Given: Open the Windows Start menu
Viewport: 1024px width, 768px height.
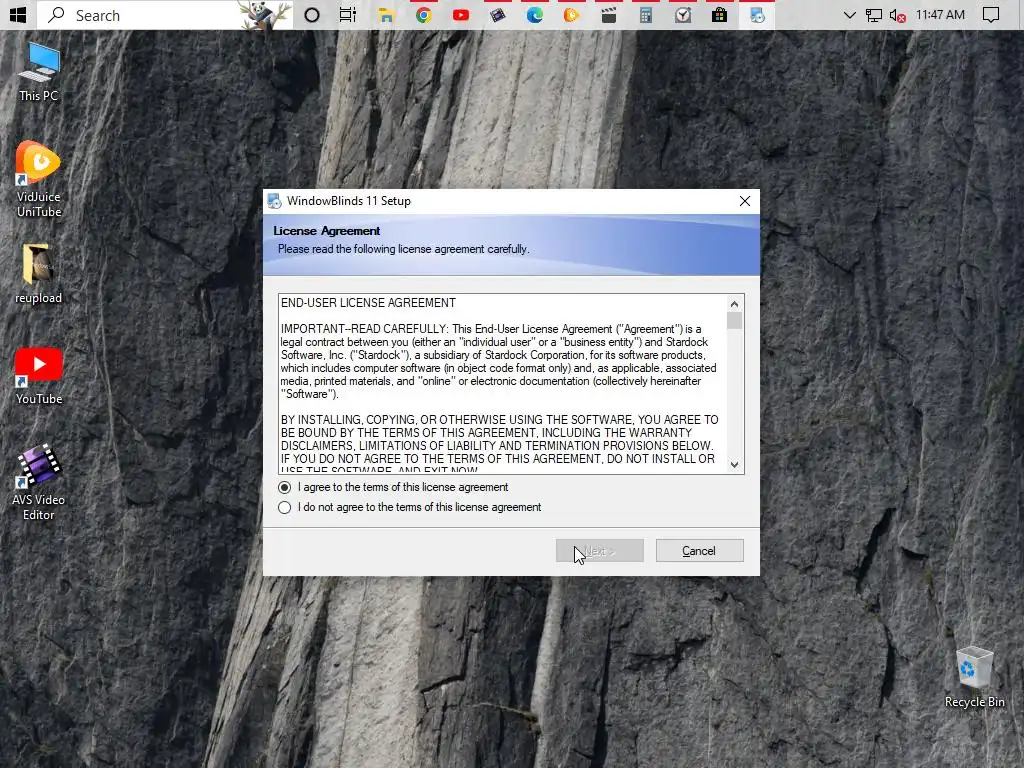Looking at the screenshot, I should click(18, 14).
